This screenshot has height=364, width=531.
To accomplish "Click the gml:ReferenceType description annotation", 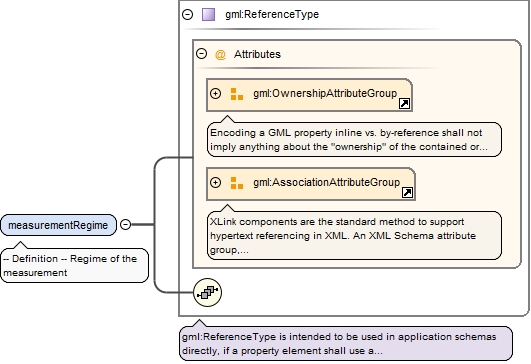I will (346, 343).
